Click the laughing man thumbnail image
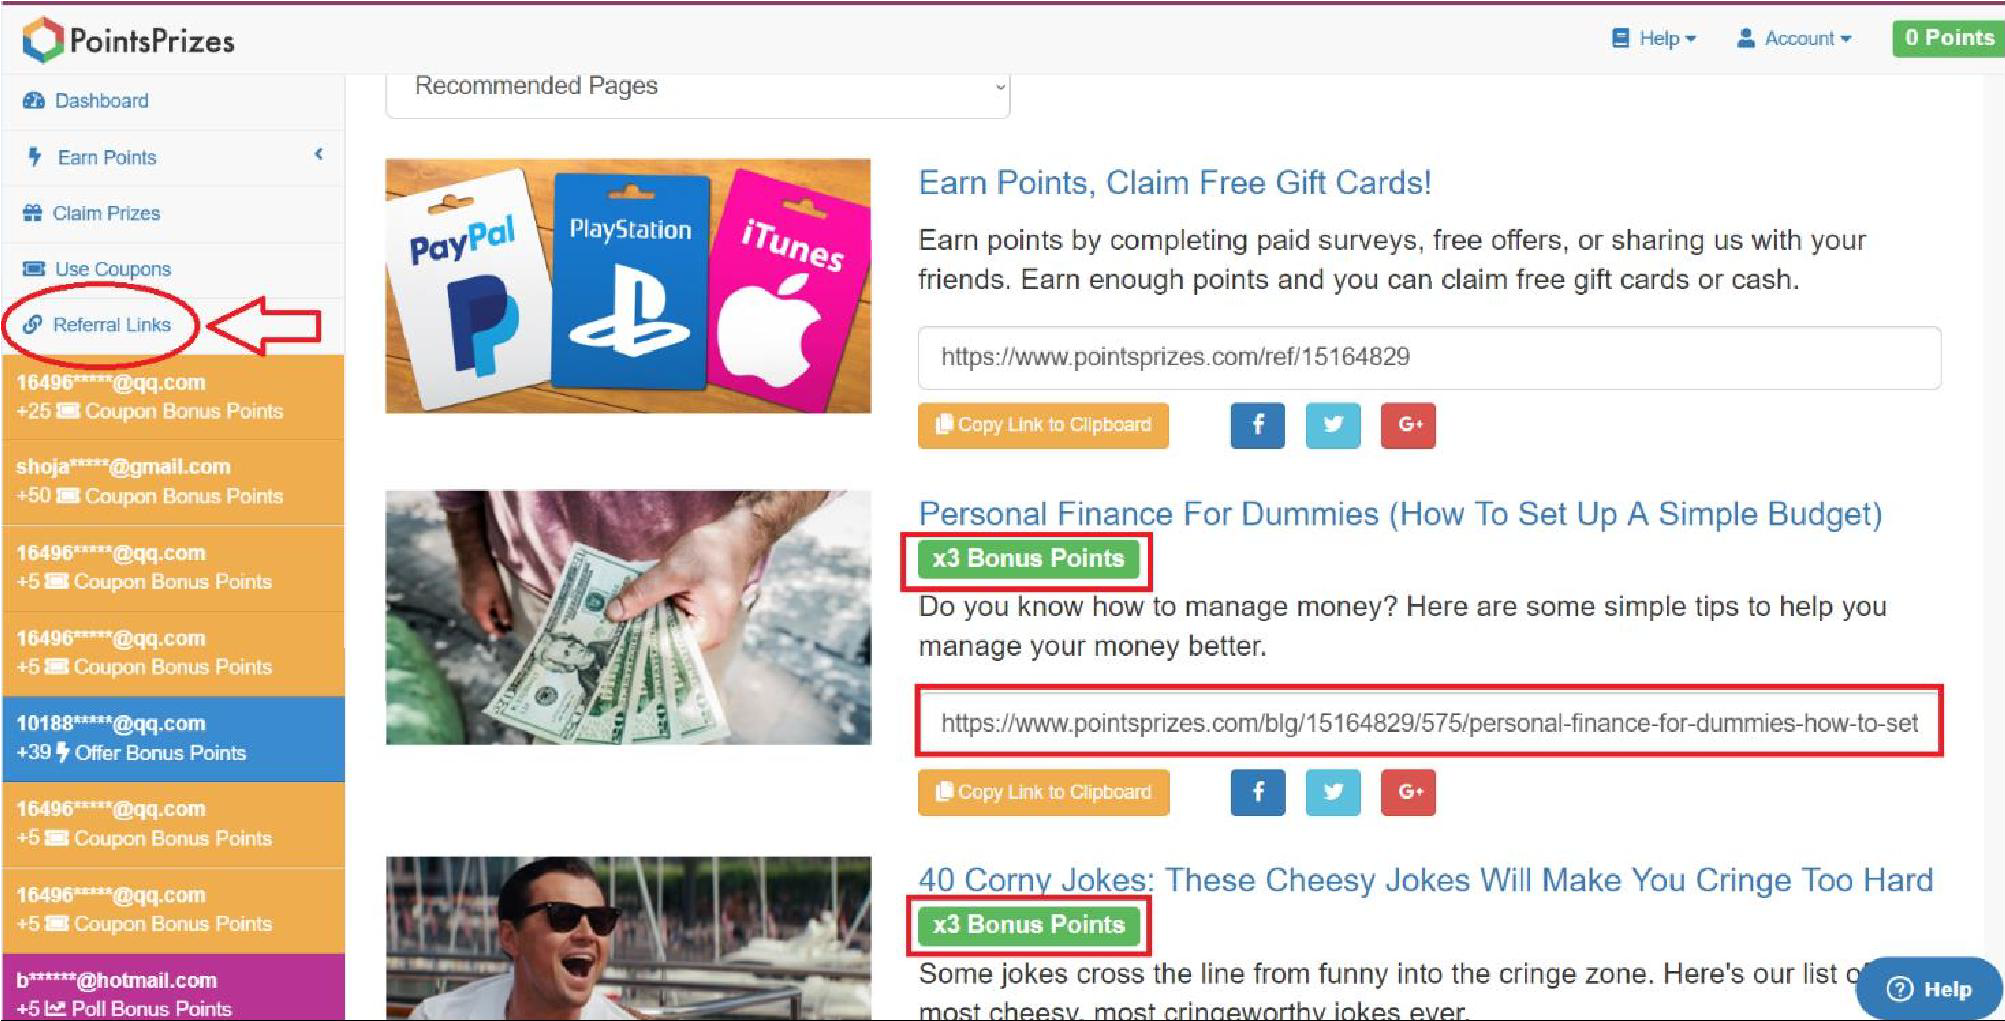2005x1021 pixels. coord(628,938)
